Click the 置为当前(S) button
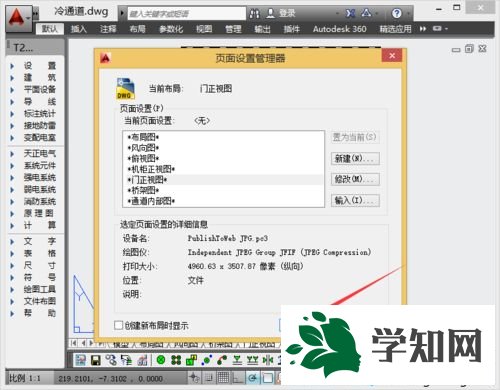500x390 pixels. point(355,137)
